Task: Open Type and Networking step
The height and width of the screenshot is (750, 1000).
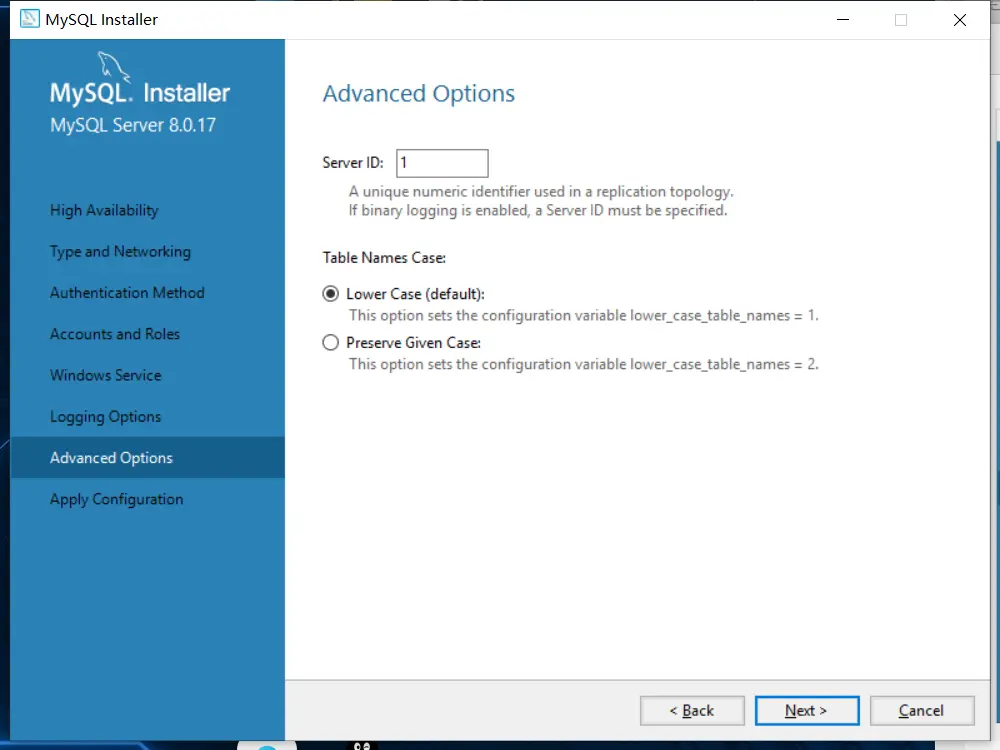Action: pyautogui.click(x=120, y=252)
